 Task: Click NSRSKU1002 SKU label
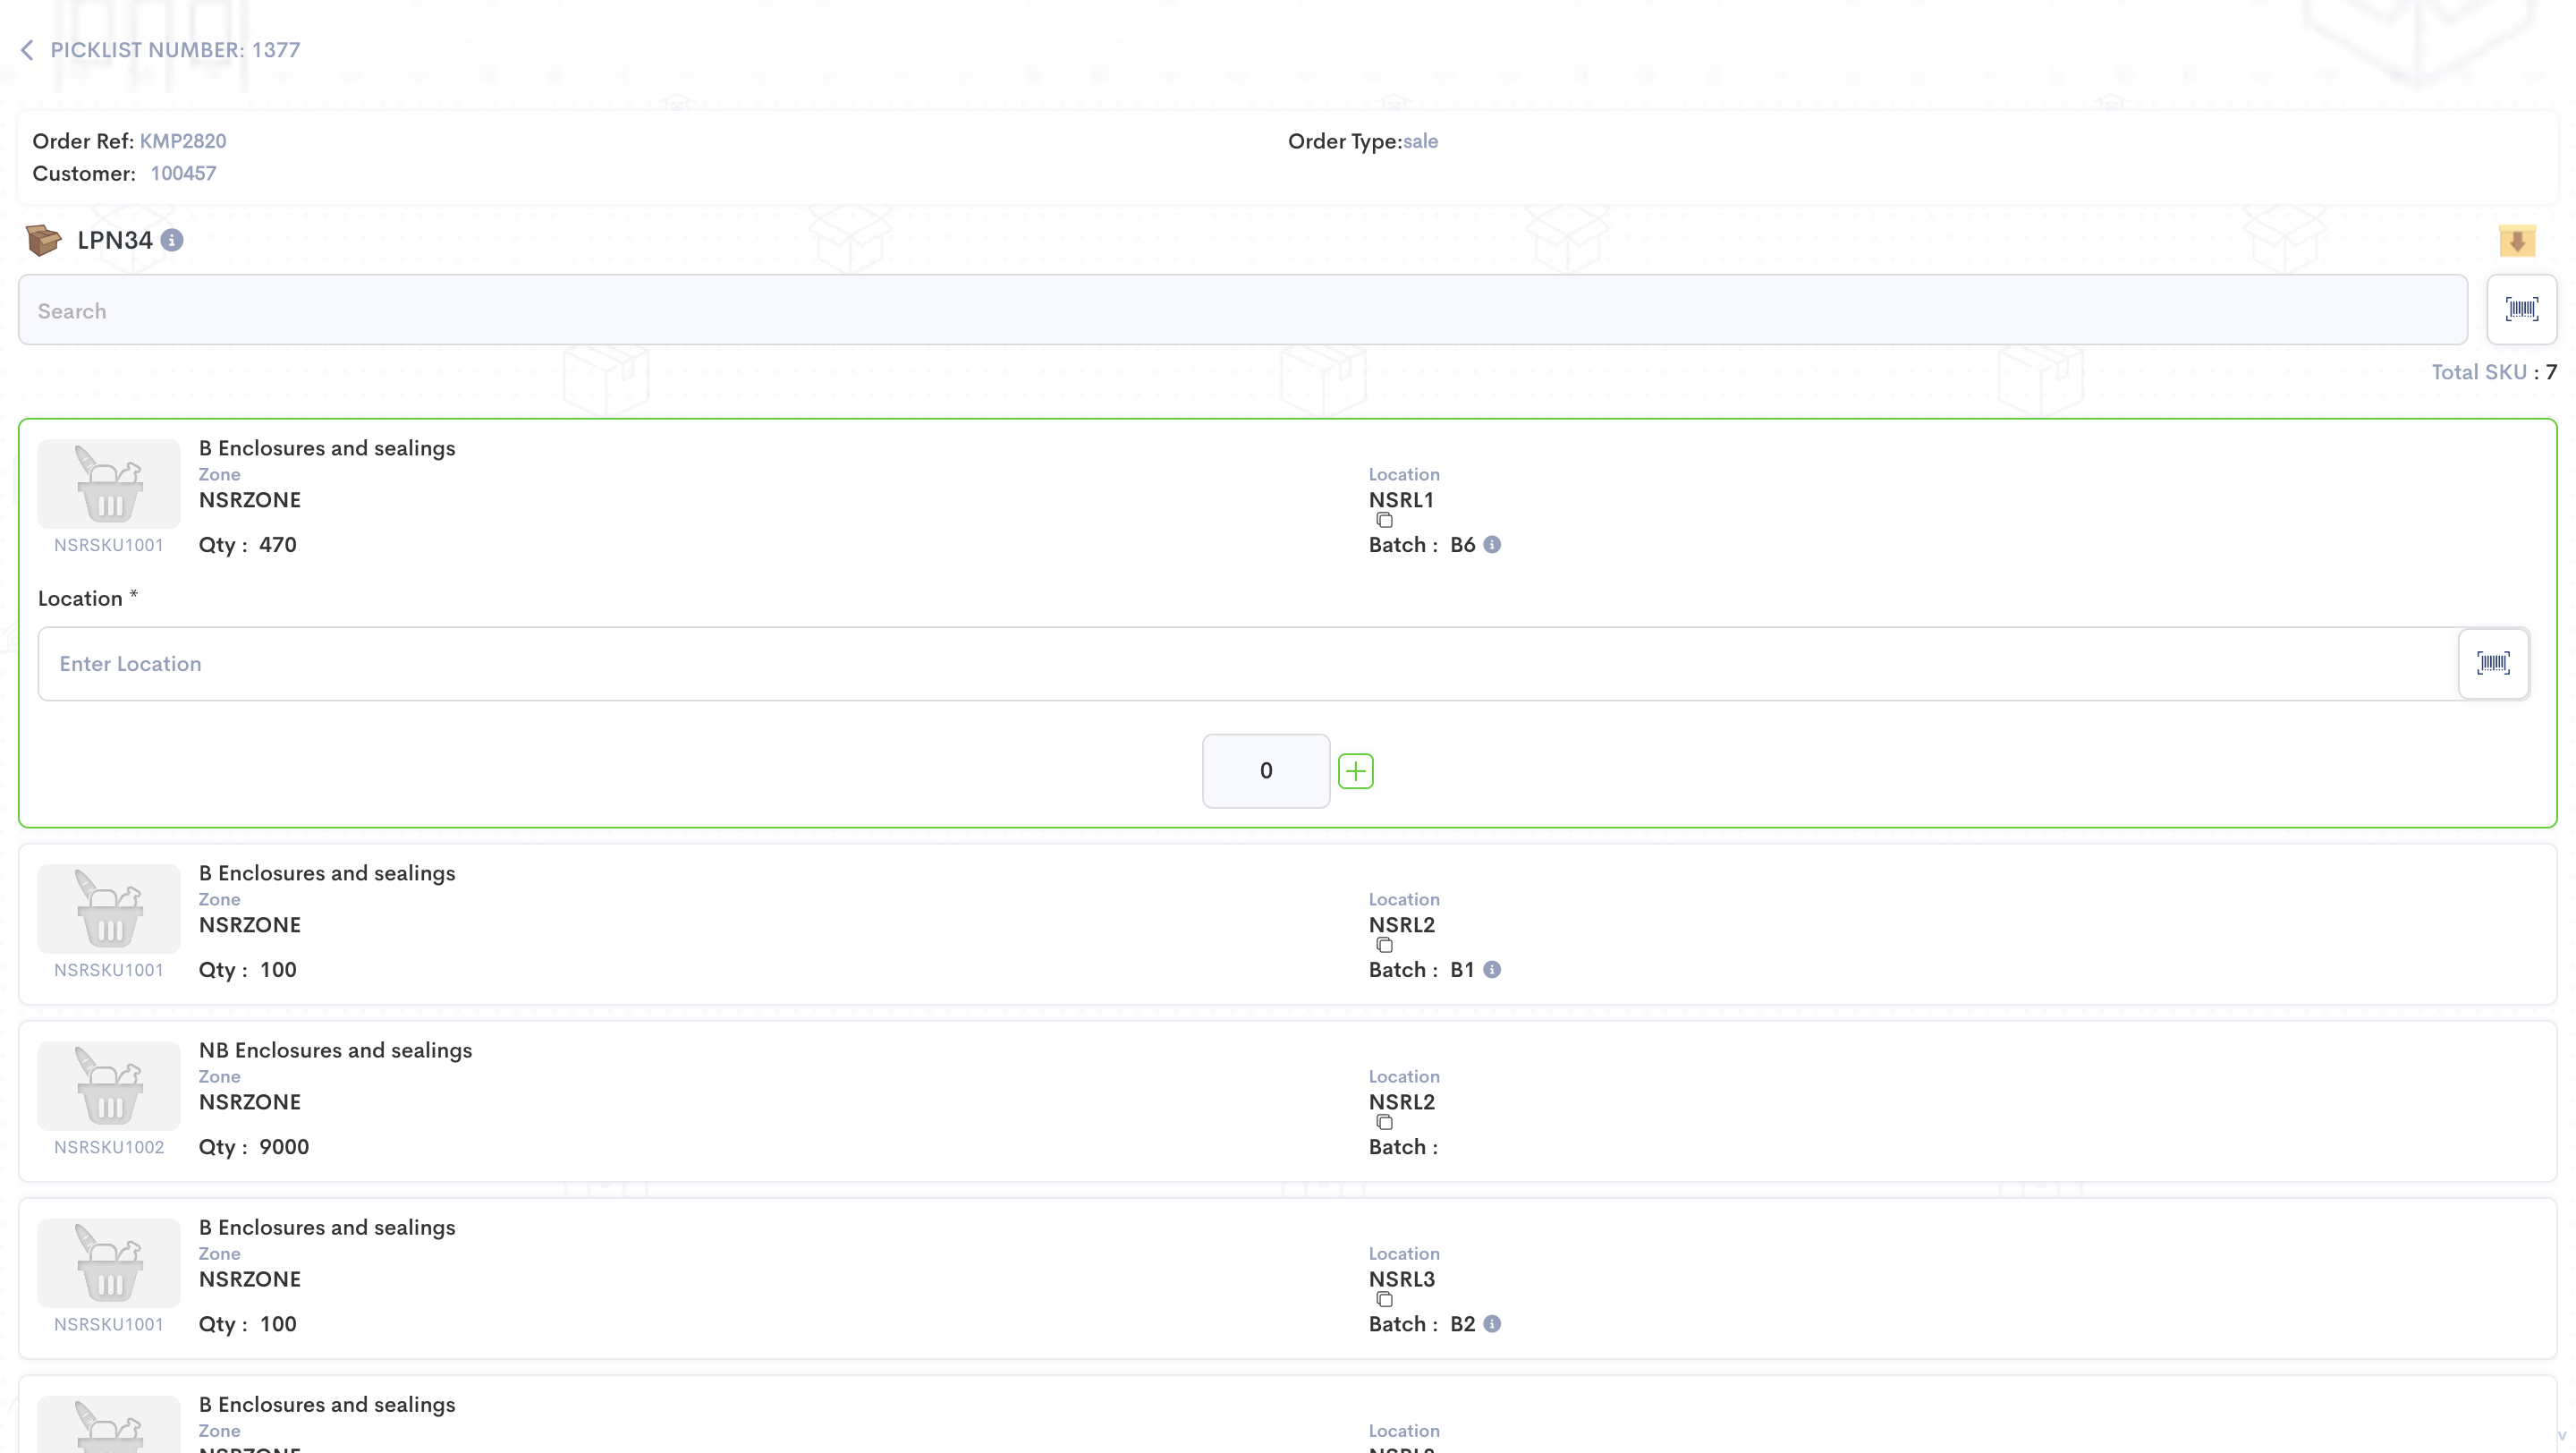(109, 1147)
